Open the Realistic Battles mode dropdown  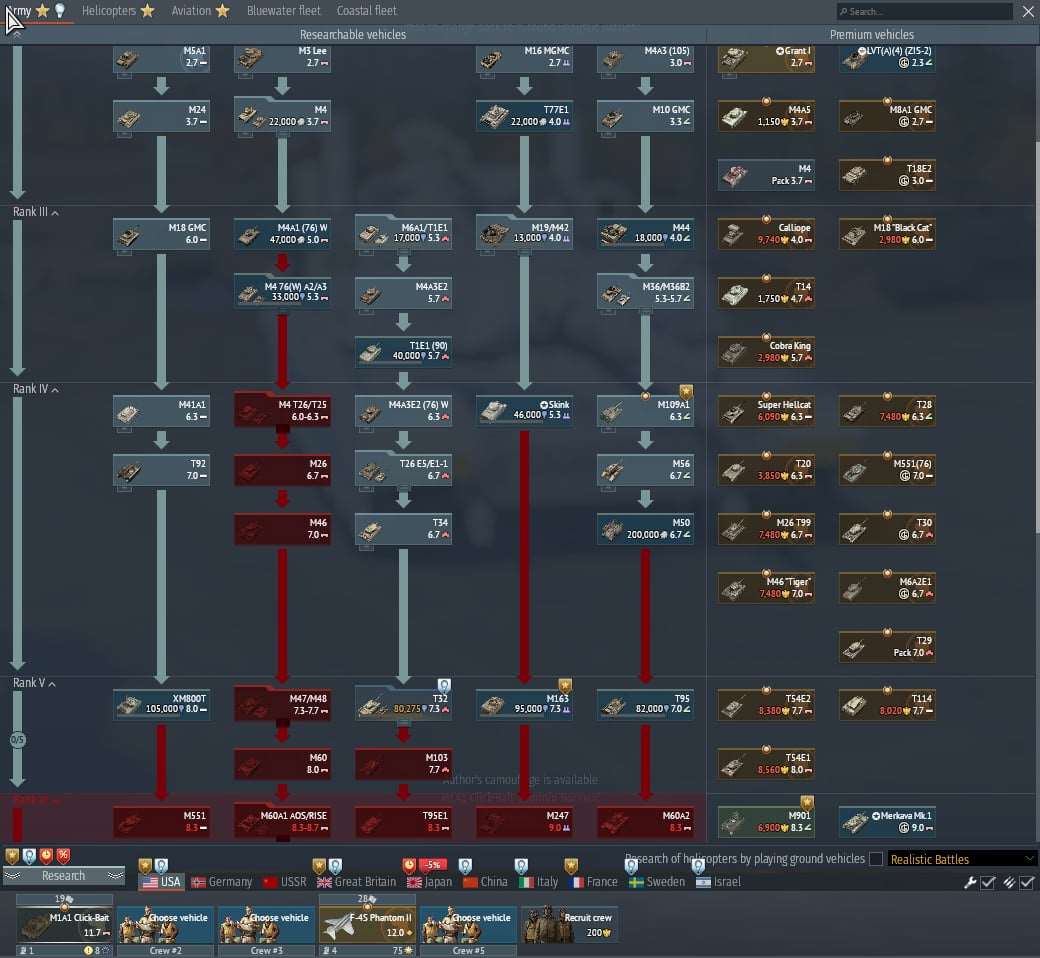(962, 859)
